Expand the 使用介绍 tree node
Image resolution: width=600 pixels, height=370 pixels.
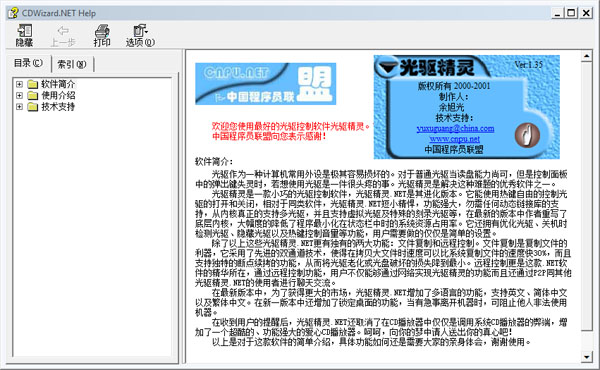[19, 95]
